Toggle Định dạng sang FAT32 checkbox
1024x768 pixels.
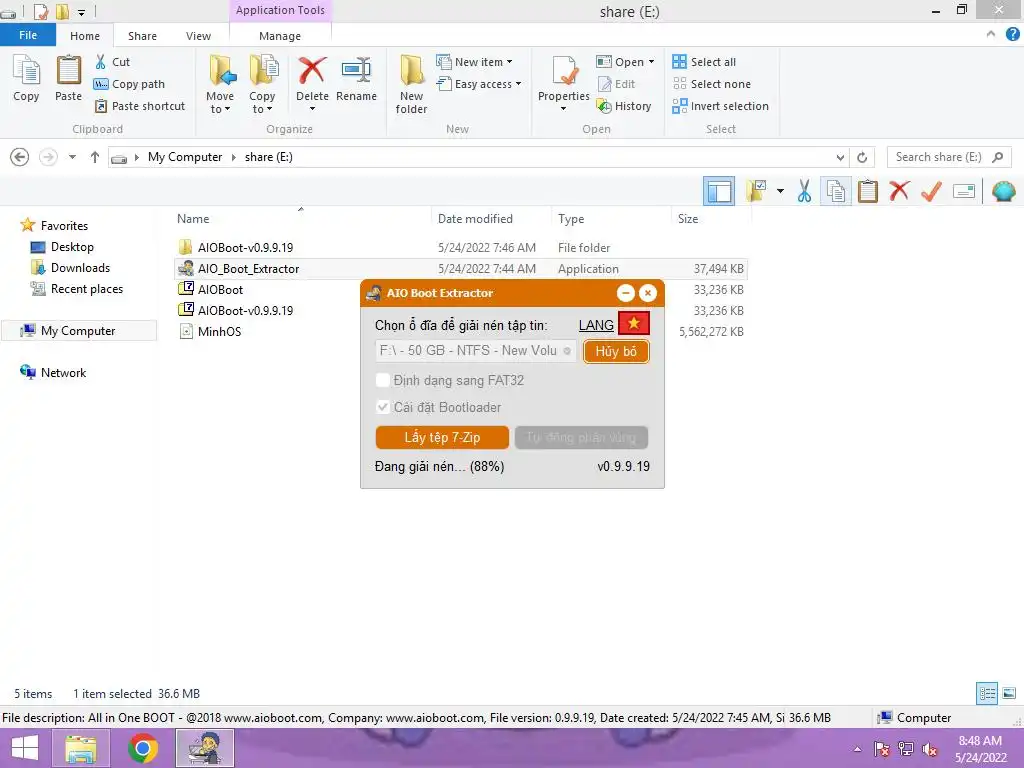point(383,380)
